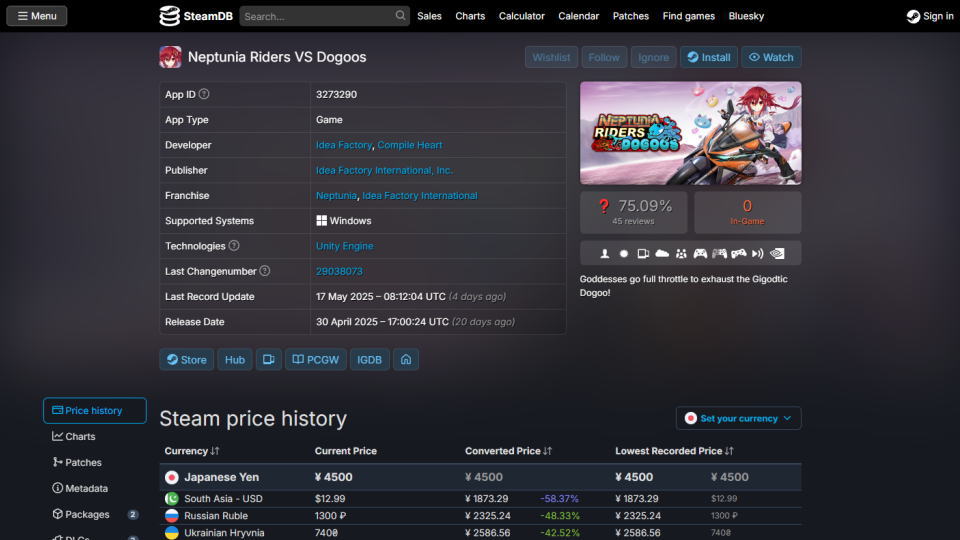The height and width of the screenshot is (540, 960).
Task: Click the achievements circle icon
Action: coord(624,253)
